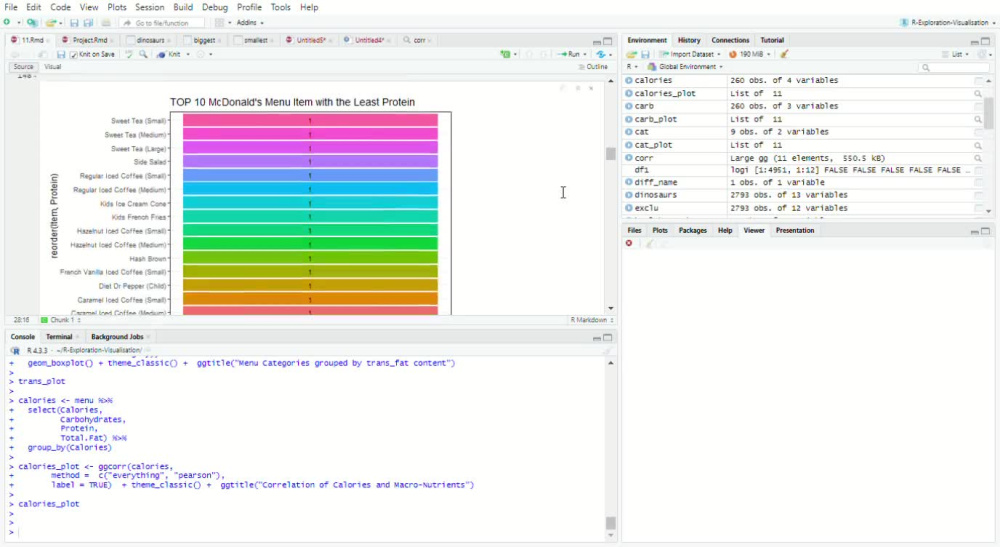
Task: Open R-Exploration-Visualisation project dropdown
Action: click(948, 22)
